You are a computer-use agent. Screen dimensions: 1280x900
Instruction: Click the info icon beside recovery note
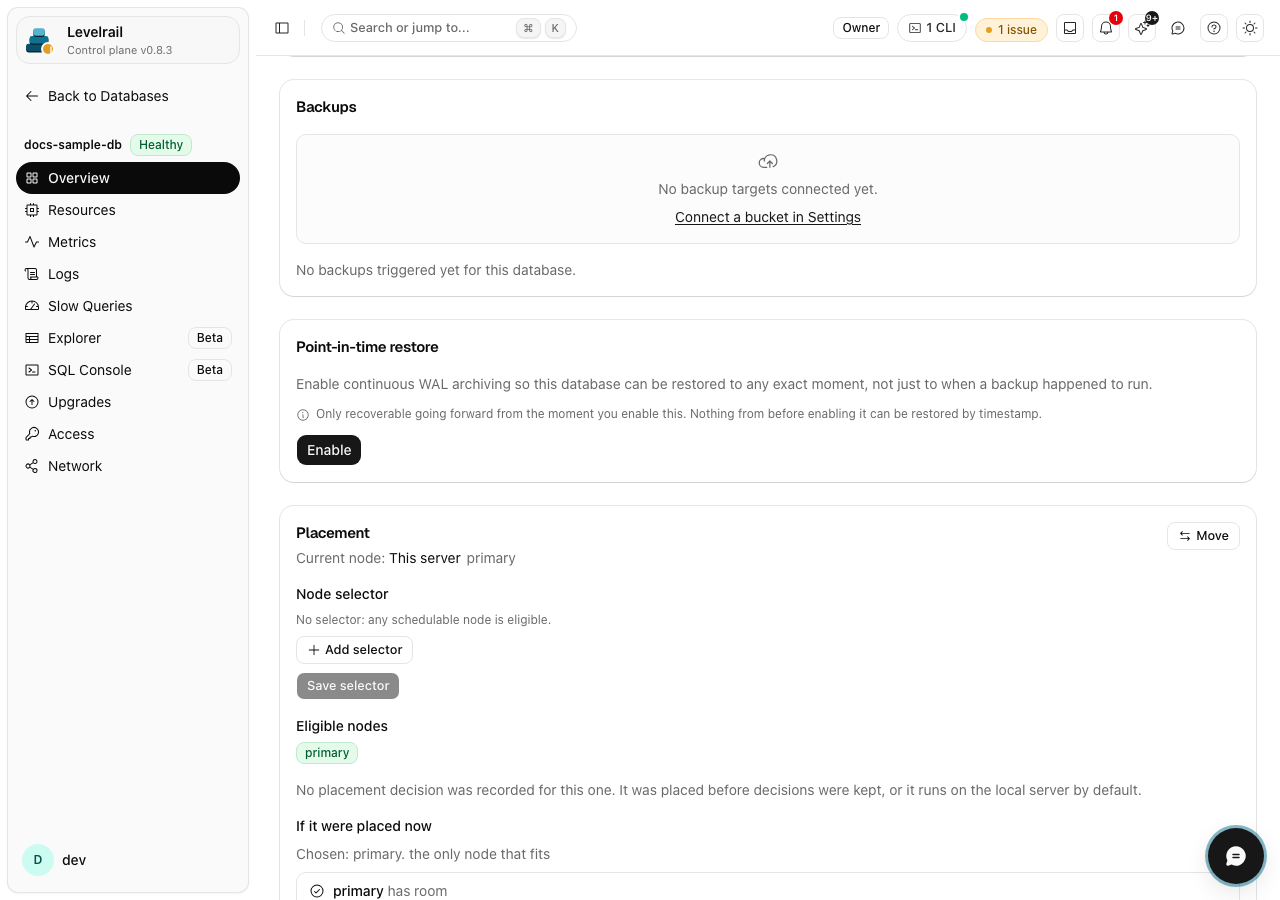[303, 414]
